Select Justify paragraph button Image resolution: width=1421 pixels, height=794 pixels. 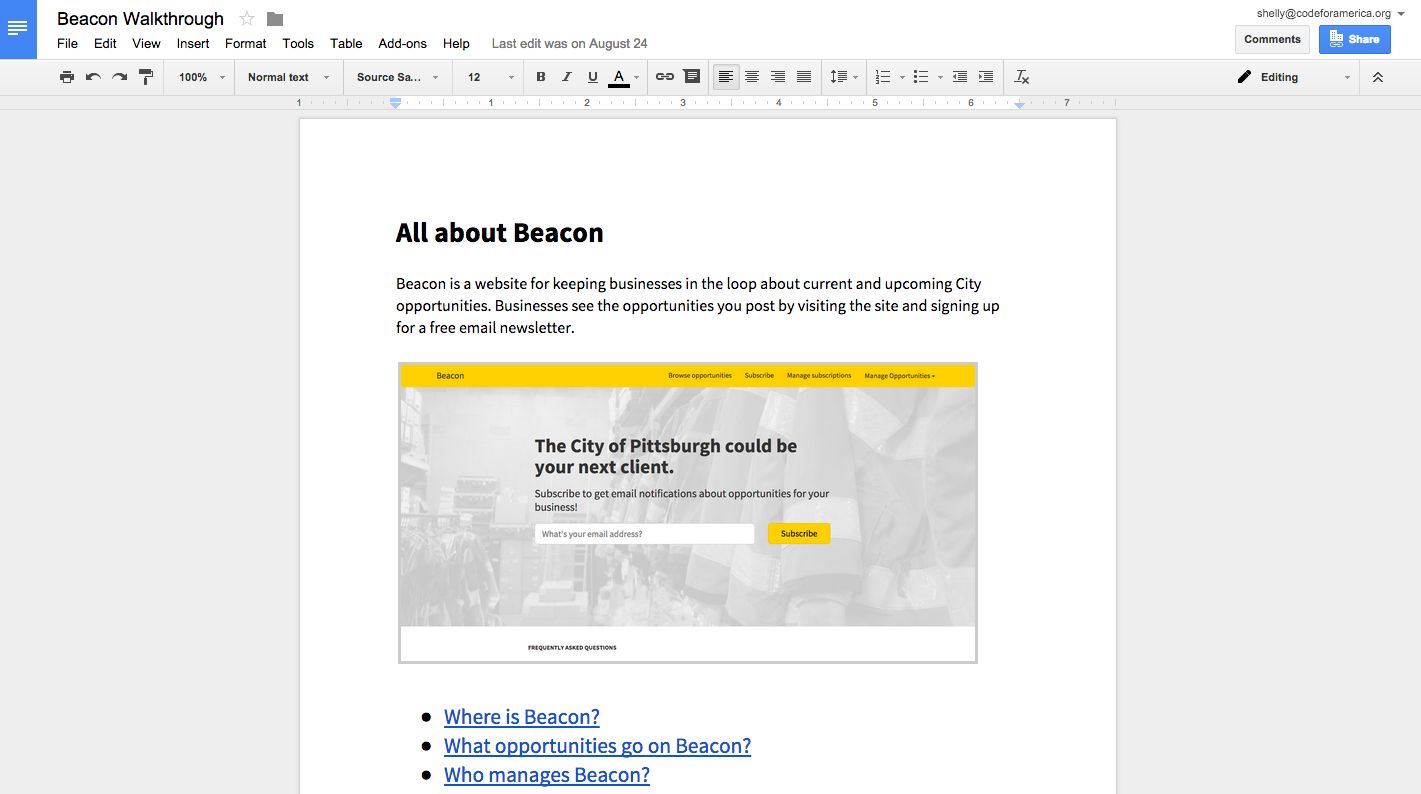coord(804,77)
